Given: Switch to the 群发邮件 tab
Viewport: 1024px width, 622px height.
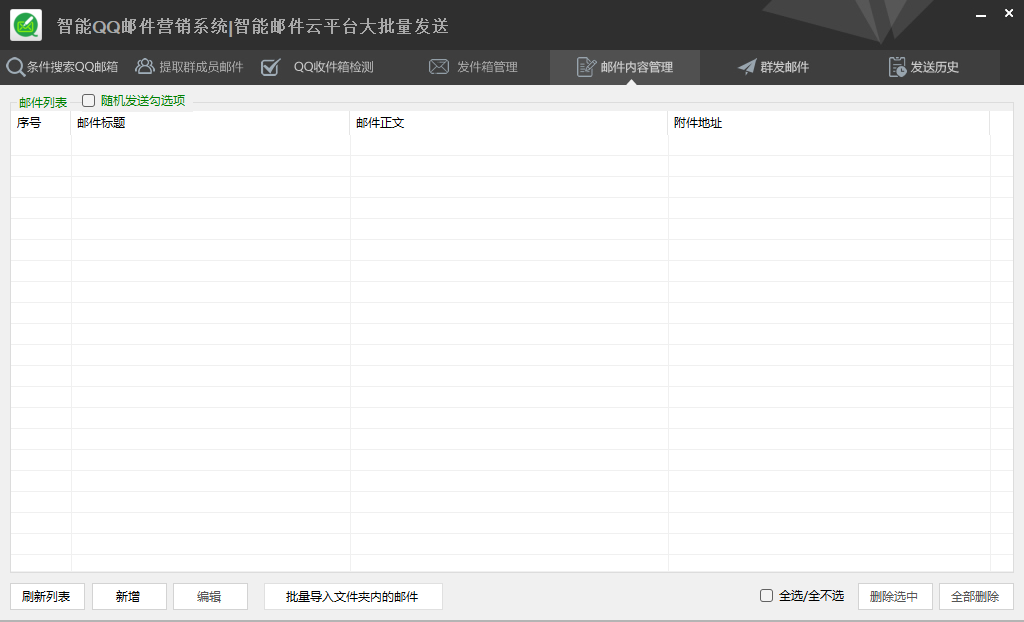Looking at the screenshot, I should click(x=784, y=67).
